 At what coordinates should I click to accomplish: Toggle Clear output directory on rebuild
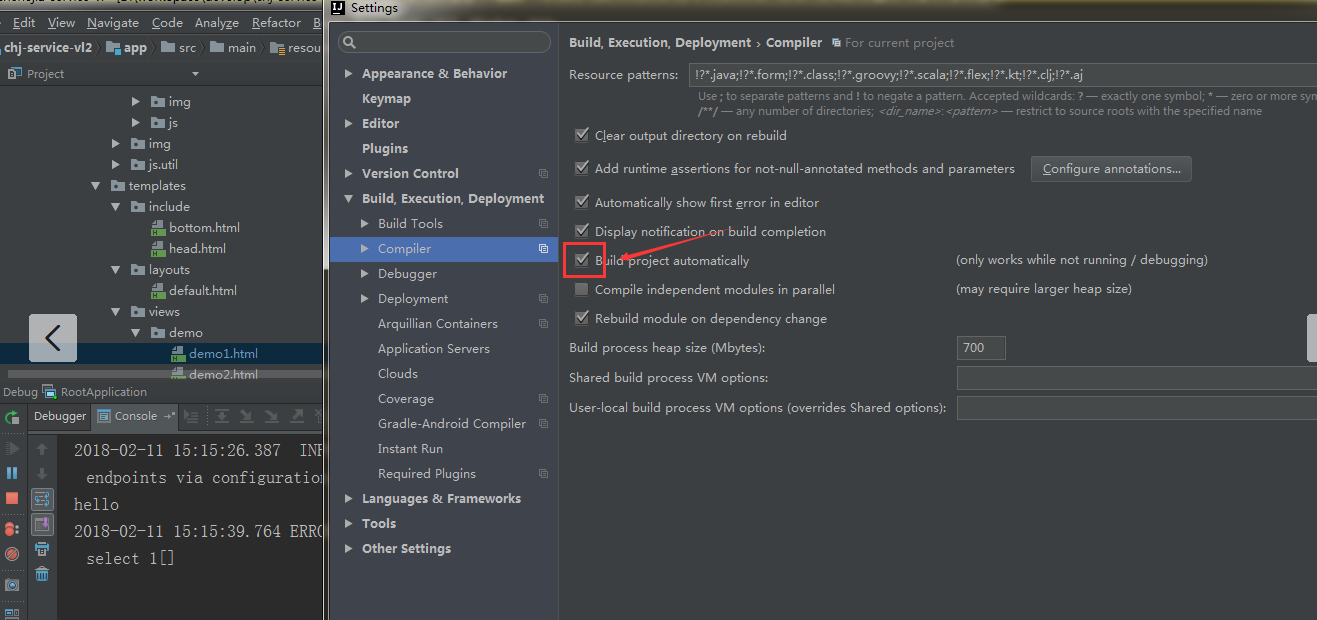[582, 135]
